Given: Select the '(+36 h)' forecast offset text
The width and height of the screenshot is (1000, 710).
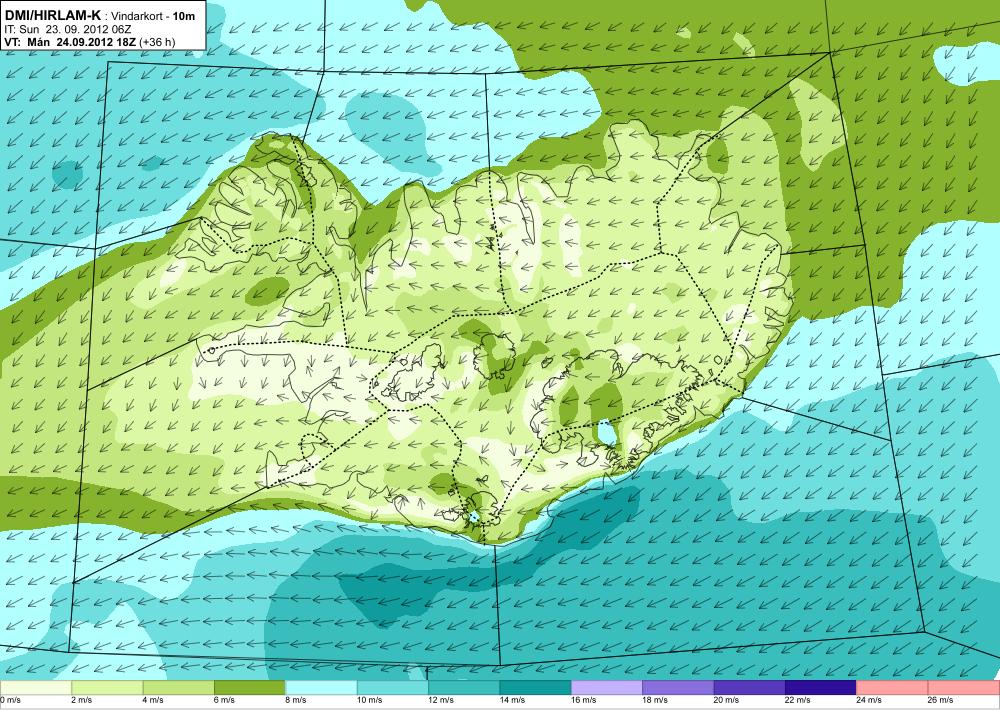Looking at the screenshot, I should (x=157, y=42).
